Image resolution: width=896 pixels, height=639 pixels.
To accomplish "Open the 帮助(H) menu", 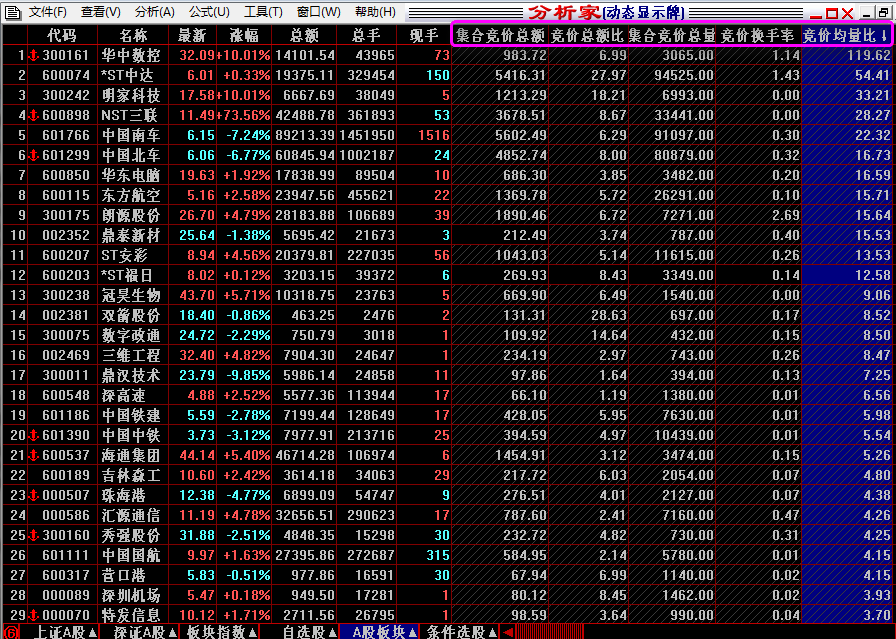I will [375, 12].
